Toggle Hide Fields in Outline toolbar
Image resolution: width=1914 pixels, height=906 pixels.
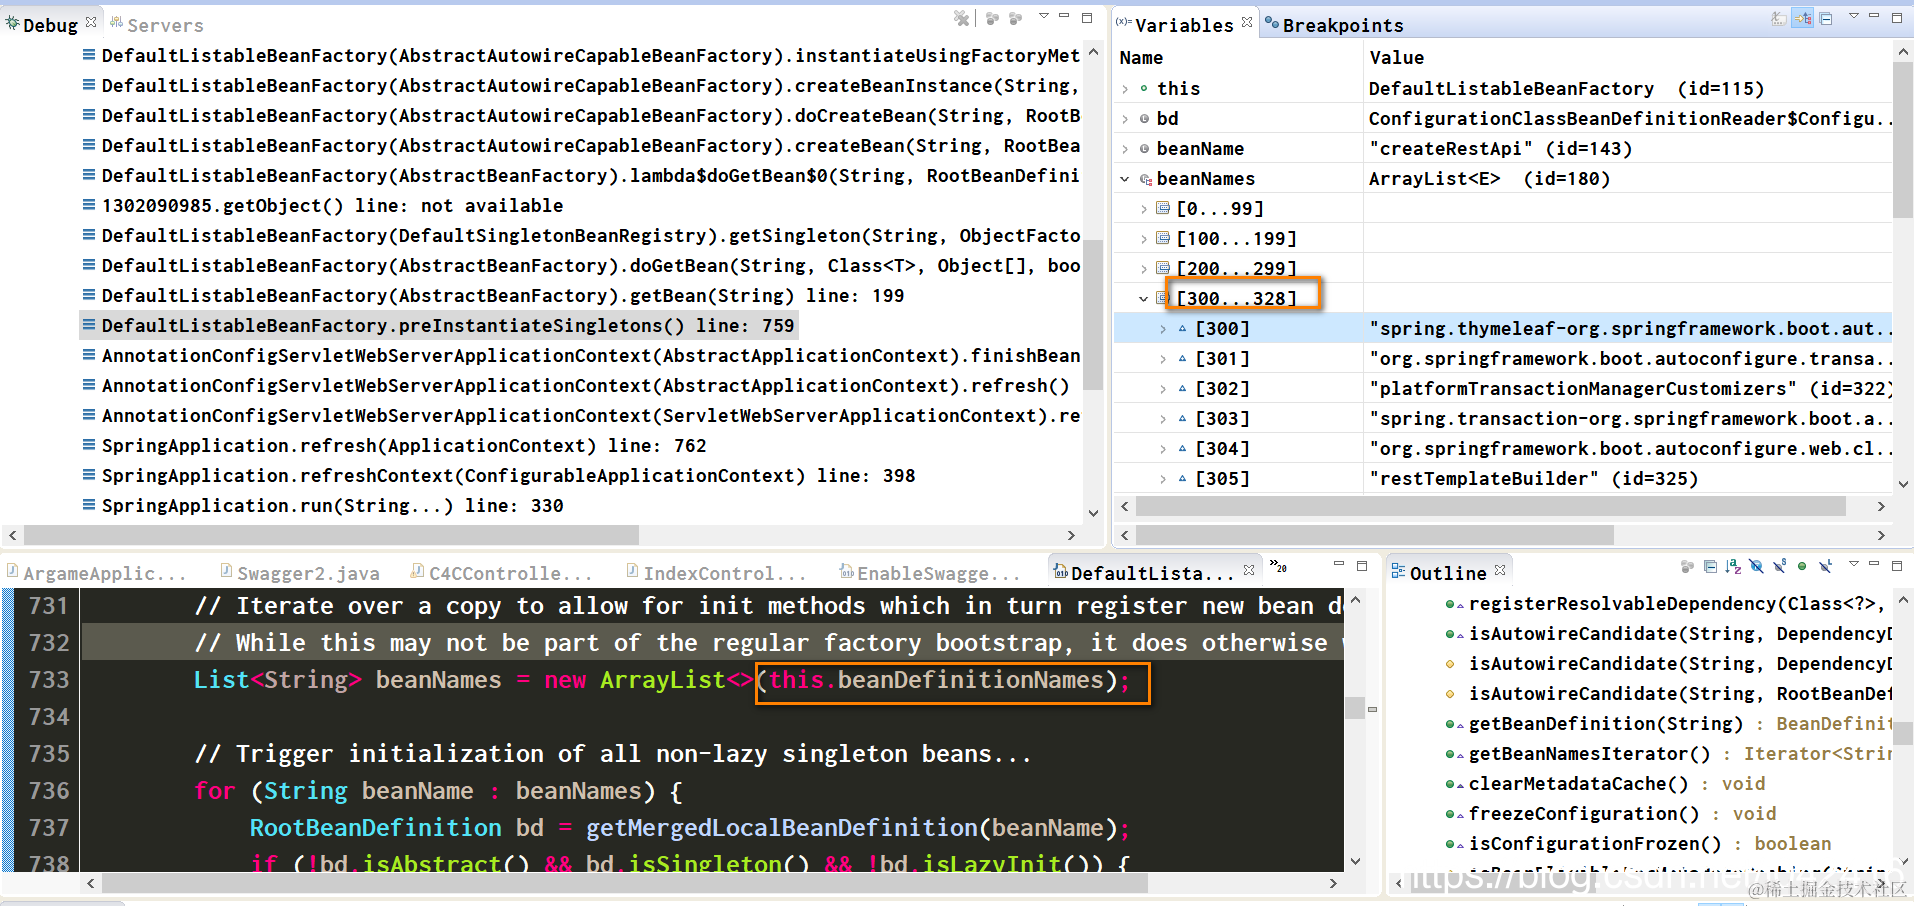point(1756,566)
